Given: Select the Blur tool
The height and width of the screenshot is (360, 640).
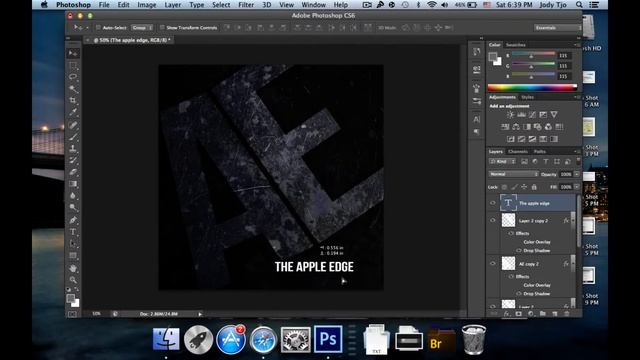Looking at the screenshot, I should pyautogui.click(x=73, y=196).
